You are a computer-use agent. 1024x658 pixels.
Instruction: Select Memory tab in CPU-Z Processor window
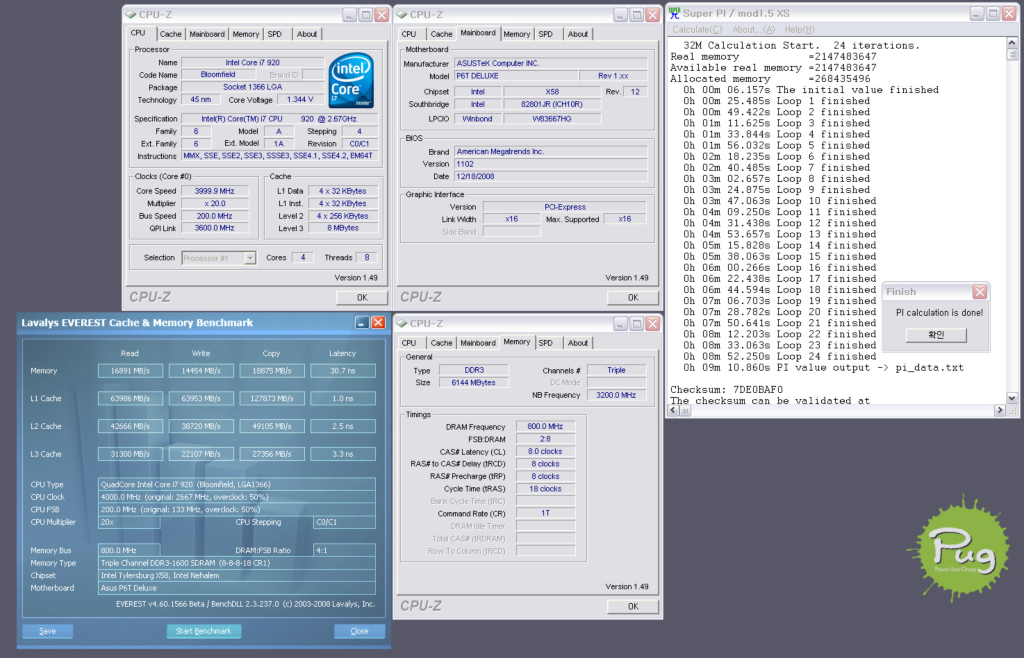[246, 34]
